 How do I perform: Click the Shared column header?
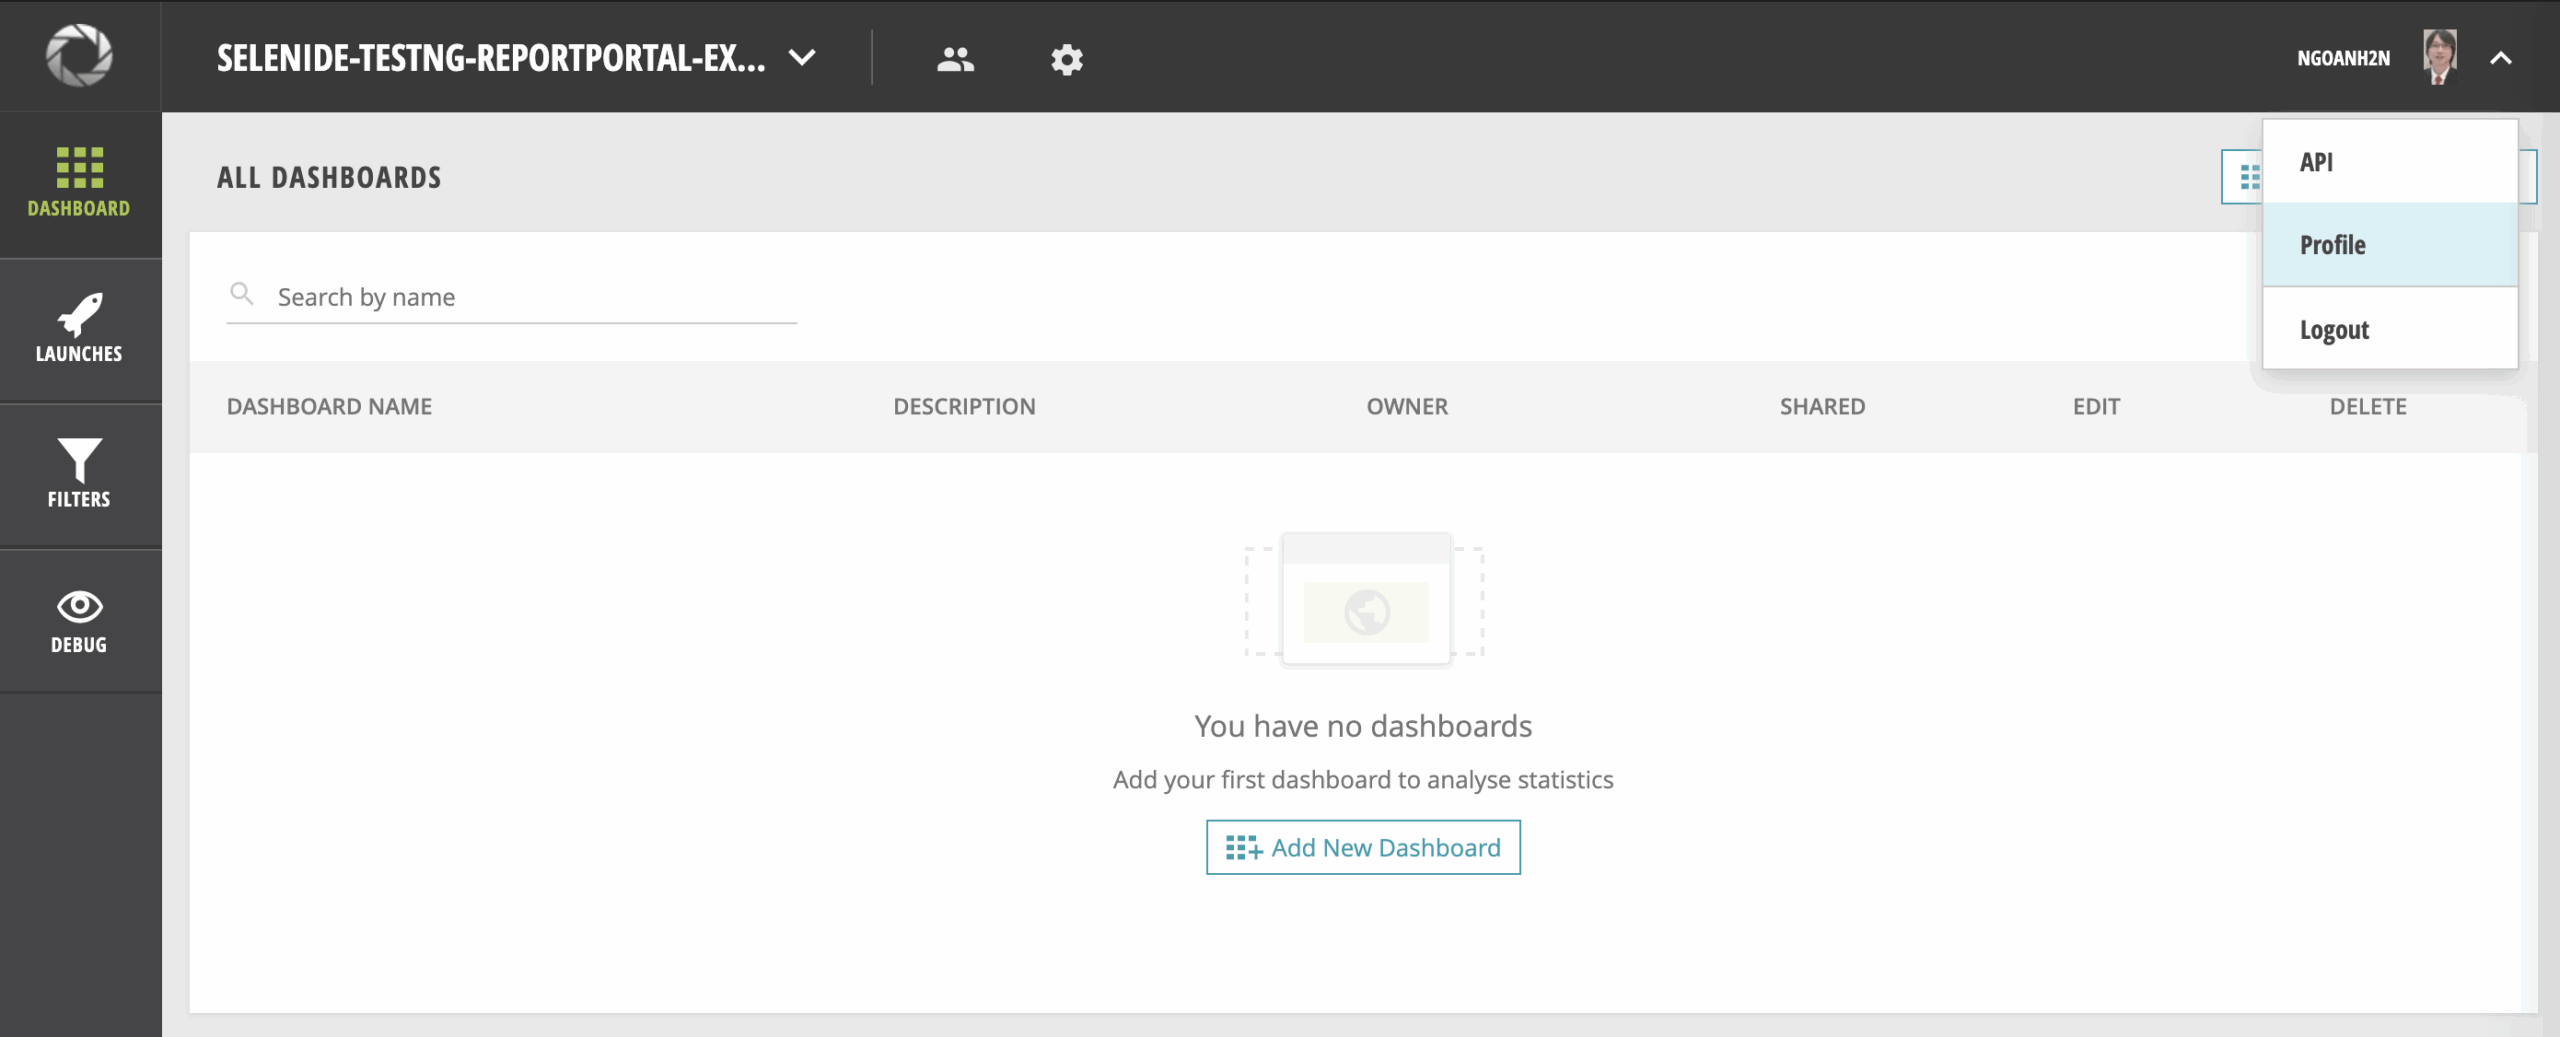(1822, 406)
